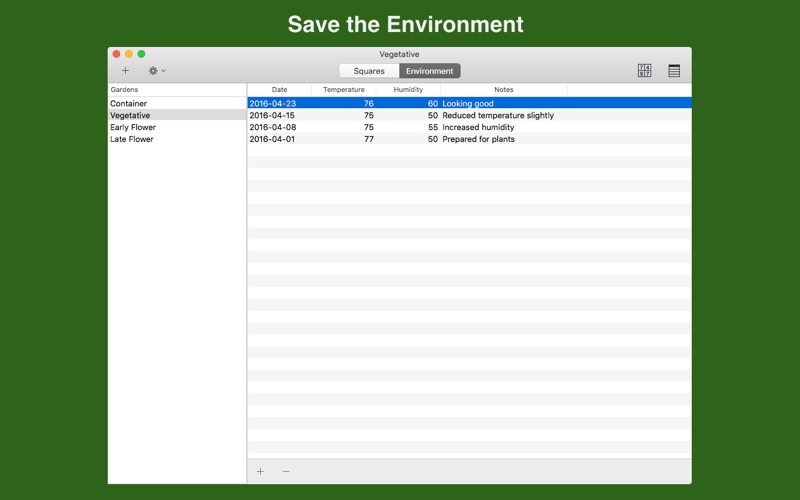Click the Notes column header

[504, 89]
